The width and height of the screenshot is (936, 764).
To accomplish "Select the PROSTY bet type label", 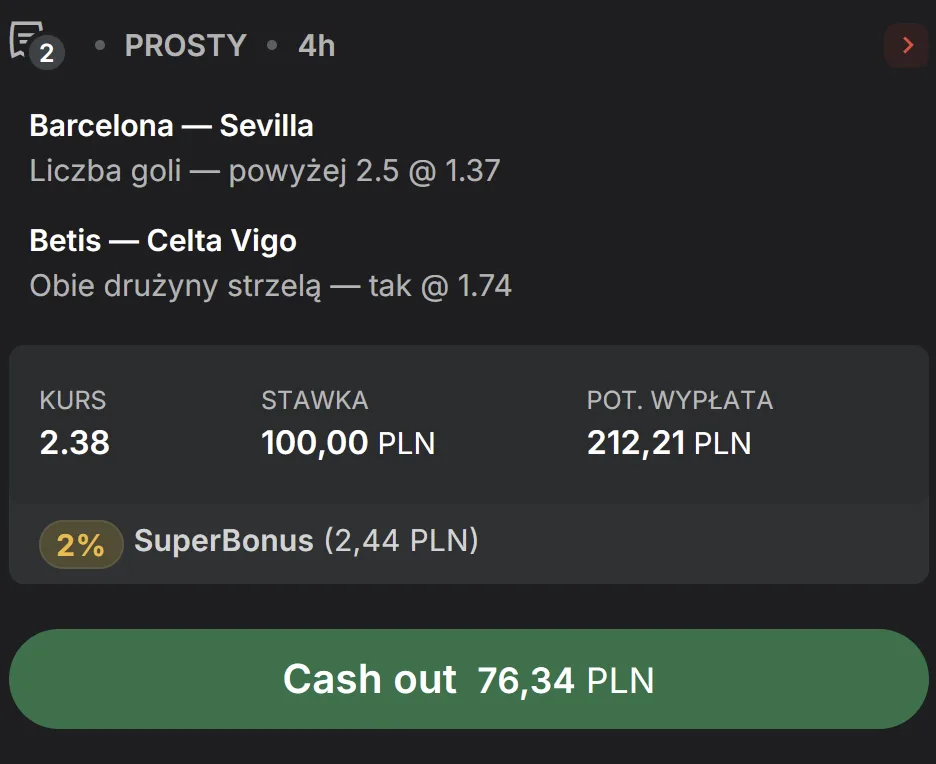I will pos(185,45).
